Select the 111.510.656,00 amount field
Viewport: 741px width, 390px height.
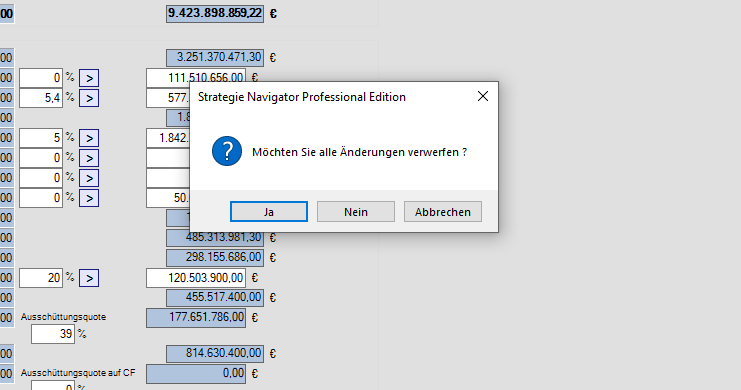(x=196, y=78)
